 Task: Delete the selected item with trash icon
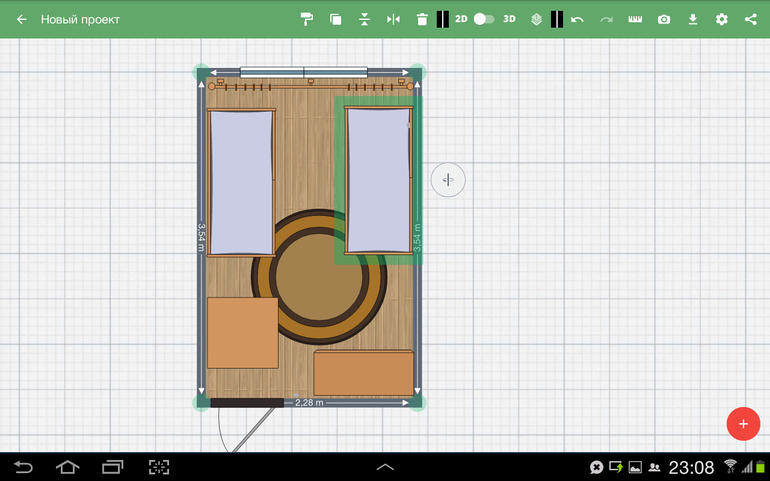[x=422, y=19]
